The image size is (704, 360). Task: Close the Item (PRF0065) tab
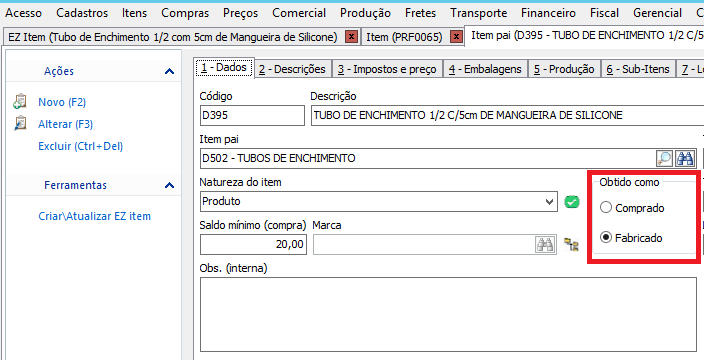pos(456,36)
